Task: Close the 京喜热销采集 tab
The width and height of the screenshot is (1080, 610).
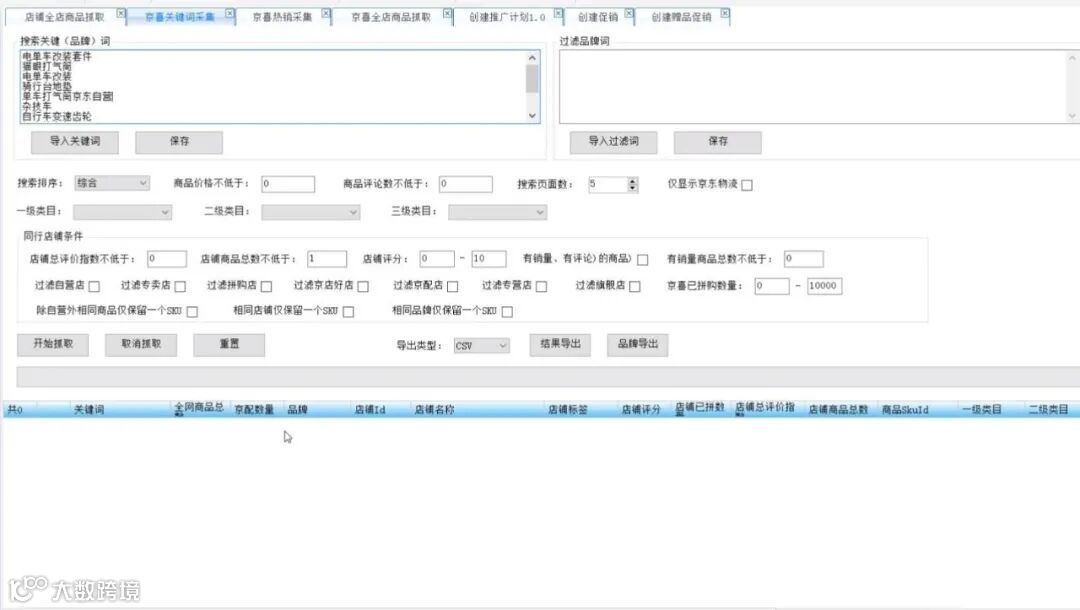Action: (x=326, y=13)
